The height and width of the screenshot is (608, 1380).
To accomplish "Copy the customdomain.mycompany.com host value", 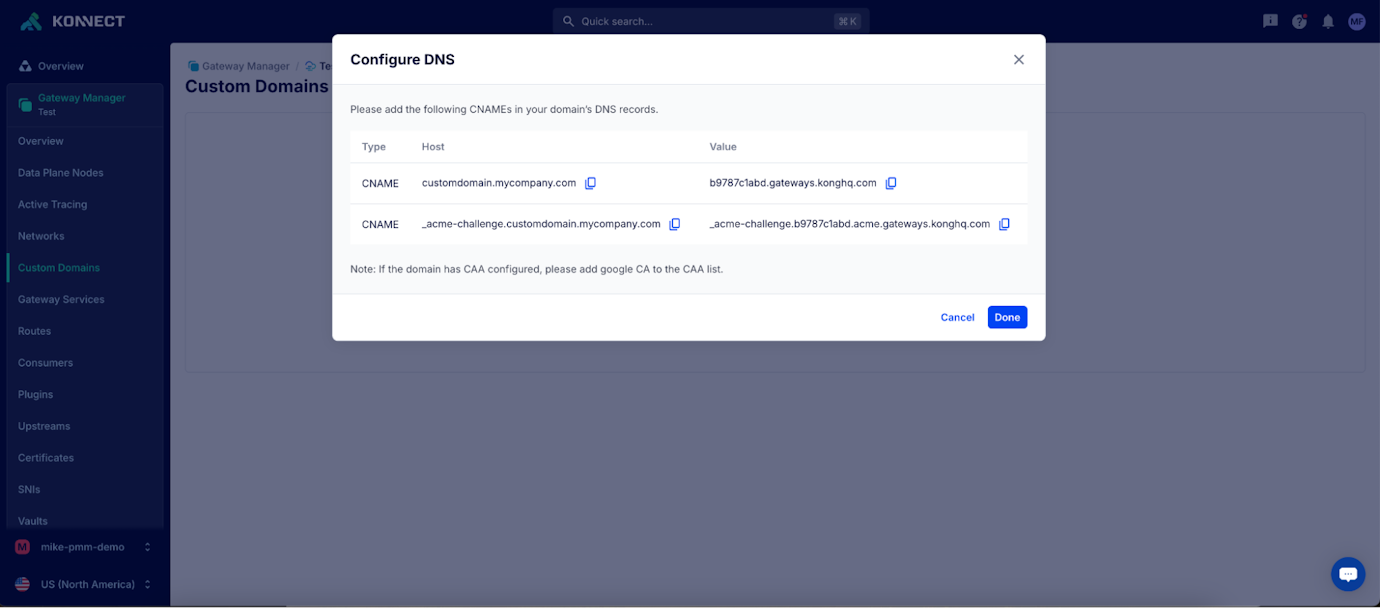I will coord(590,183).
